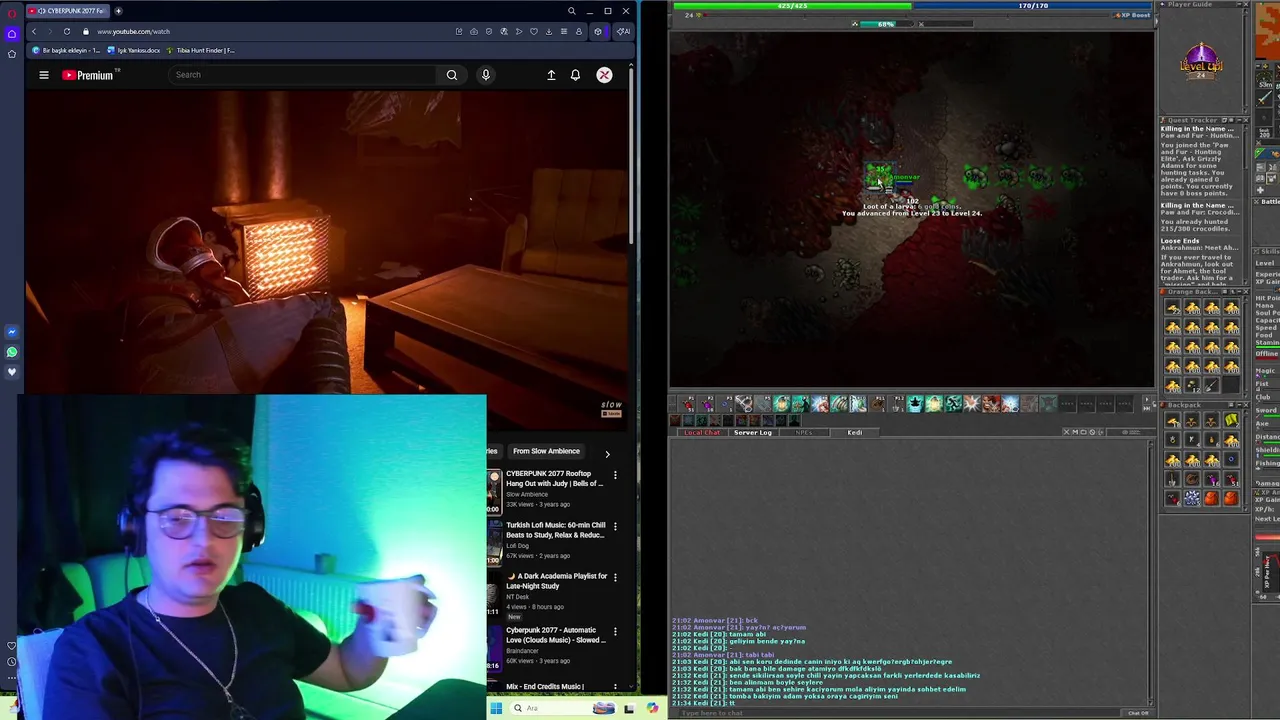Select the green-yellow cloth item in Backpack
This screenshot has width=1280, height=720.
click(x=1232, y=419)
